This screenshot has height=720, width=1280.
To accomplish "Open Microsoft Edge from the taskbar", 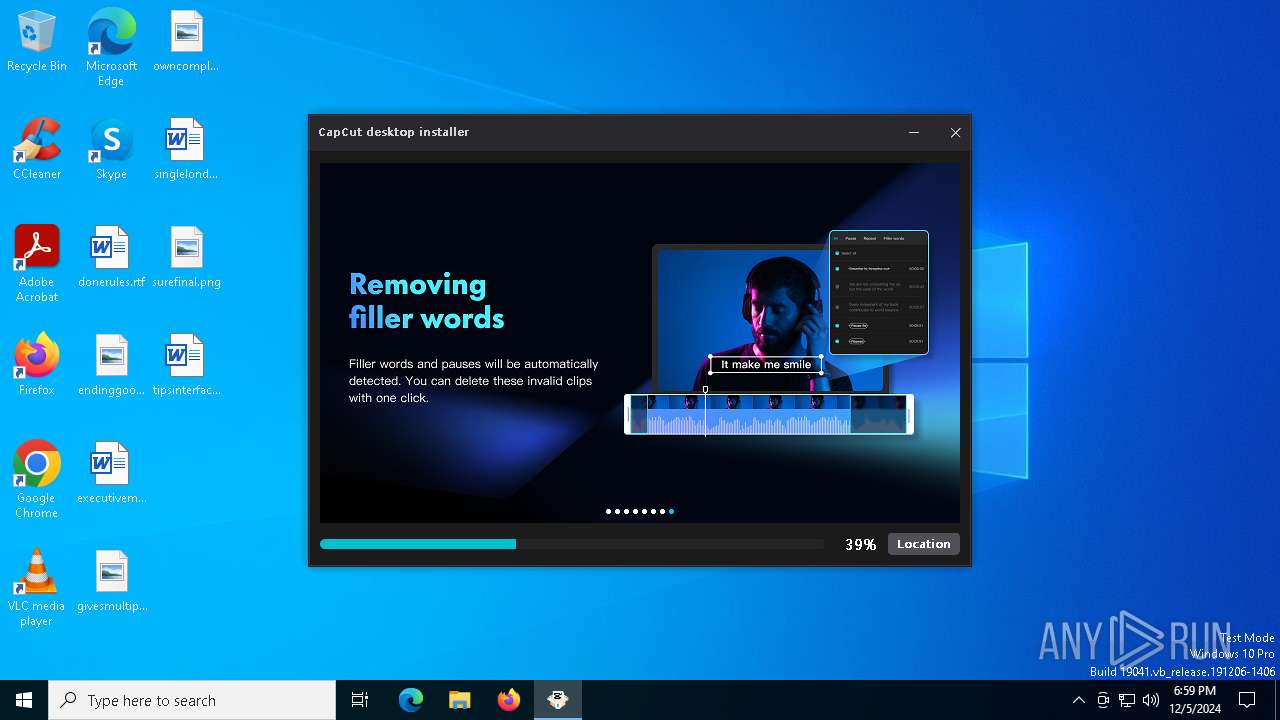I will coord(411,700).
